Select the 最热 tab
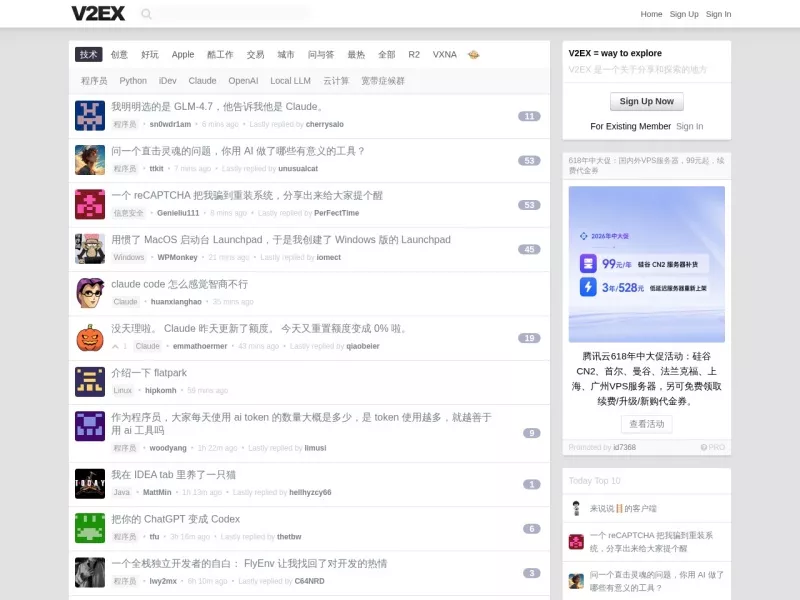Screen dimensions: 800x600 point(356,55)
